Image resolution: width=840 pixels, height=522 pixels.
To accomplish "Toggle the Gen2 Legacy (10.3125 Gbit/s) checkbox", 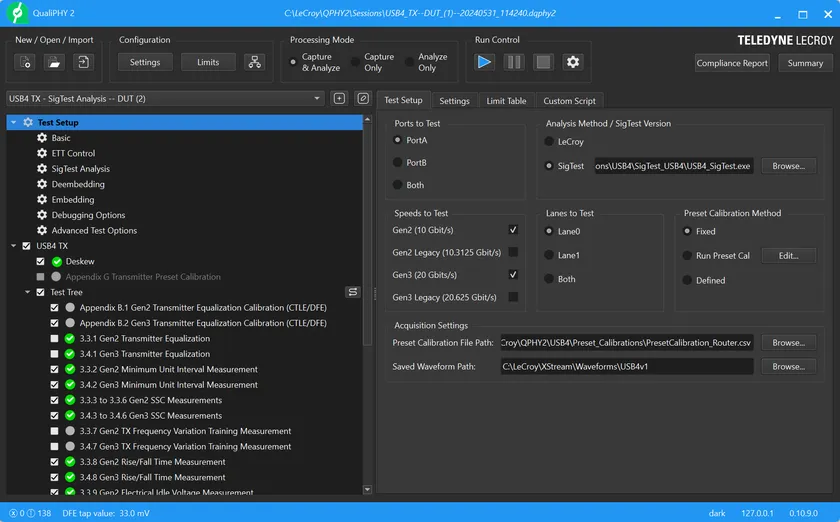I will coord(513,253).
